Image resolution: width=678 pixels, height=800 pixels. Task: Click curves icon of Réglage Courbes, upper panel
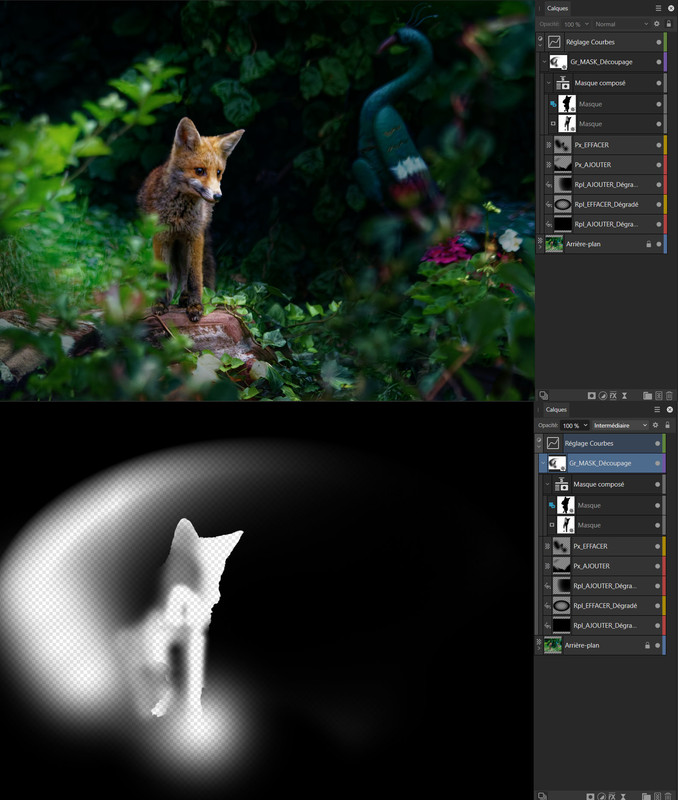click(x=554, y=42)
